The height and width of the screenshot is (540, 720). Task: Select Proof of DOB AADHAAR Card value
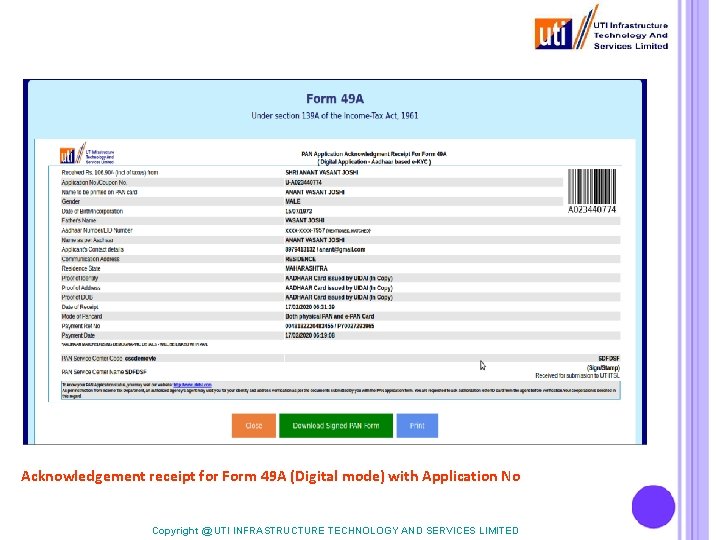[x=339, y=298]
